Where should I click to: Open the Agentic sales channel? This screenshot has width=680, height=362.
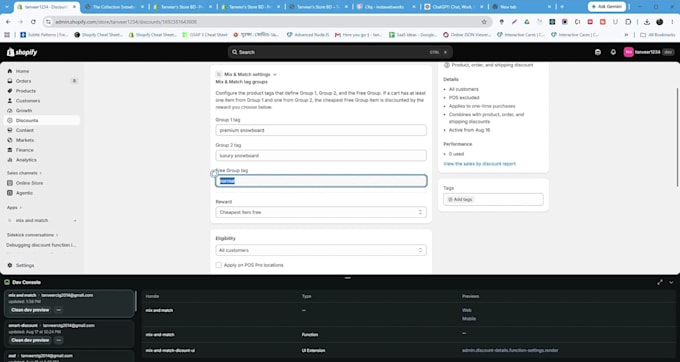click(24, 193)
